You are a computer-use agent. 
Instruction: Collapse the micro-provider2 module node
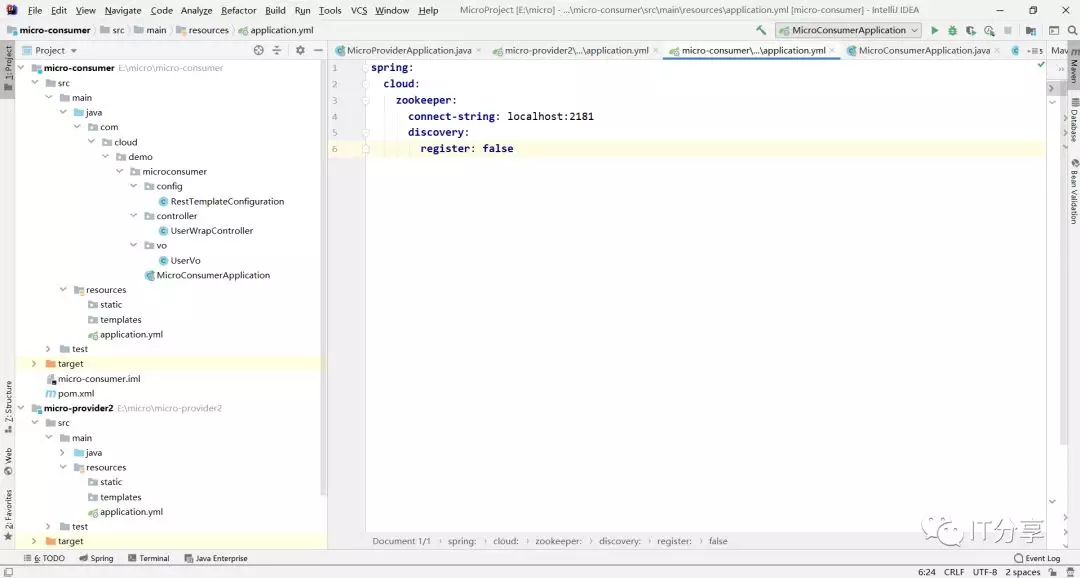coord(20,409)
